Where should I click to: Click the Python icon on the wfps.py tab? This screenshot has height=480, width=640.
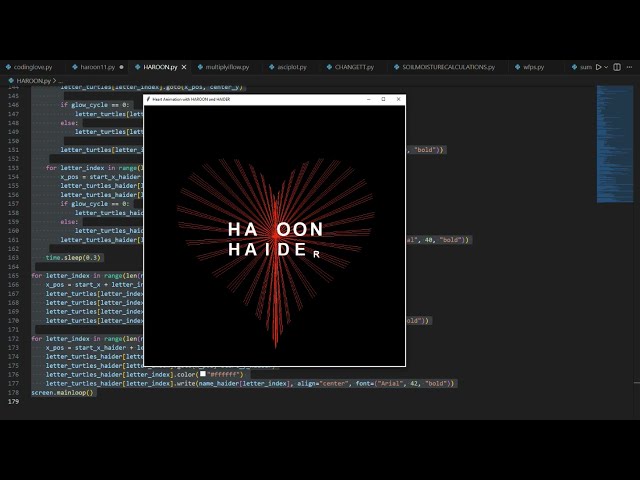coord(518,67)
